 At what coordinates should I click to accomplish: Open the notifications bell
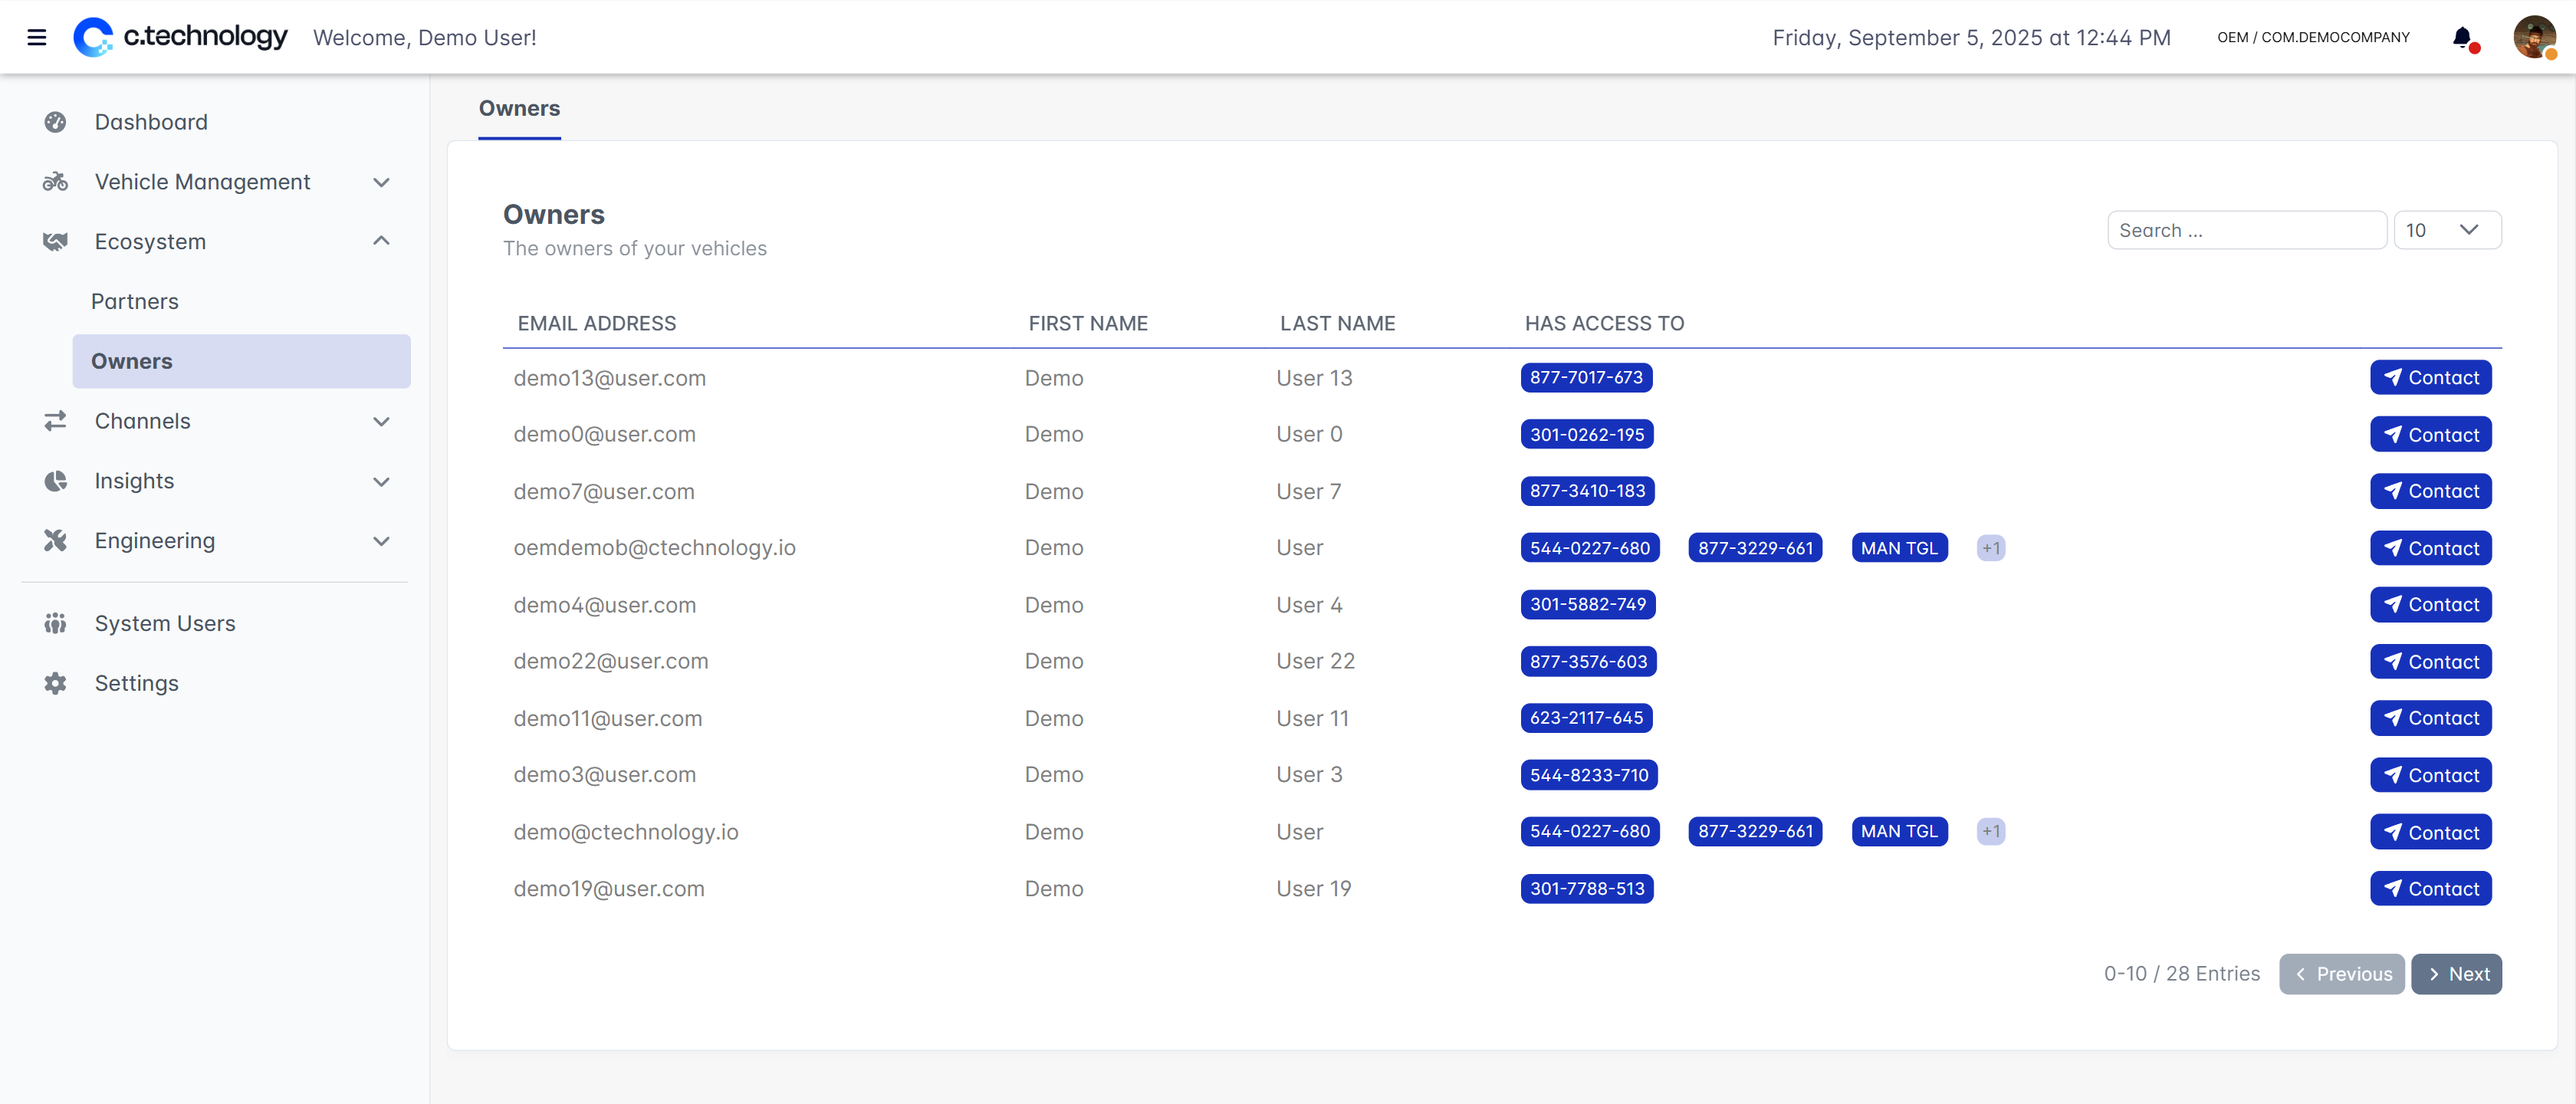point(2462,38)
